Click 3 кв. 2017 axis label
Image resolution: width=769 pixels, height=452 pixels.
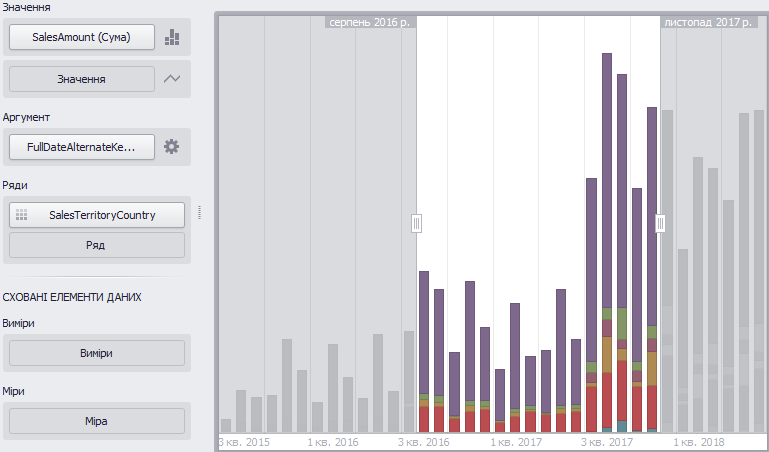point(606,442)
